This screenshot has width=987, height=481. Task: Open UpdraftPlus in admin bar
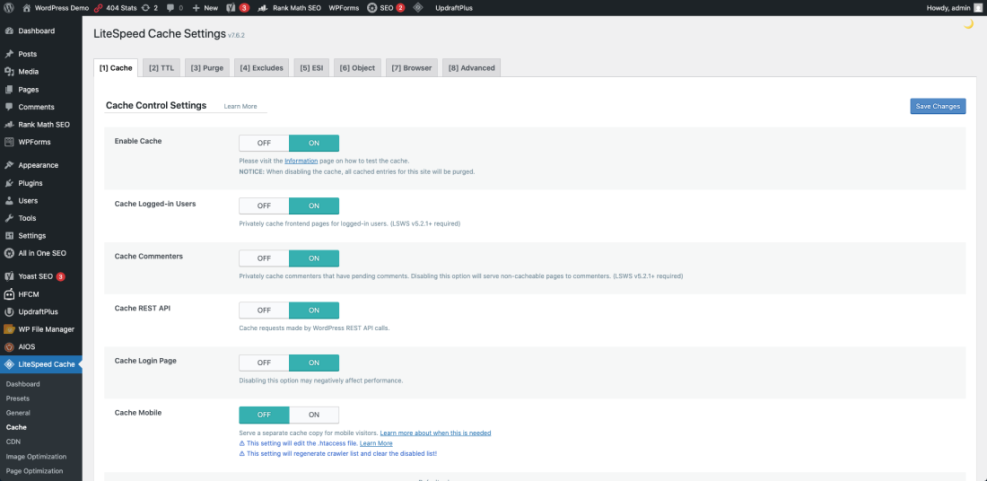(454, 8)
